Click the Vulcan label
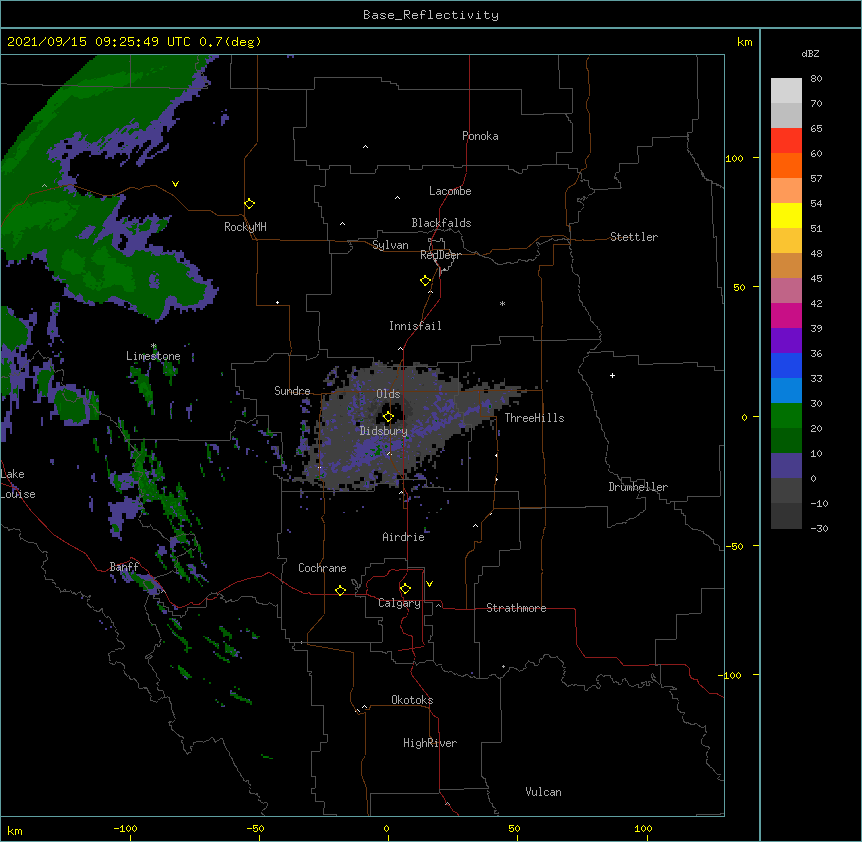The height and width of the screenshot is (842, 862). (543, 792)
